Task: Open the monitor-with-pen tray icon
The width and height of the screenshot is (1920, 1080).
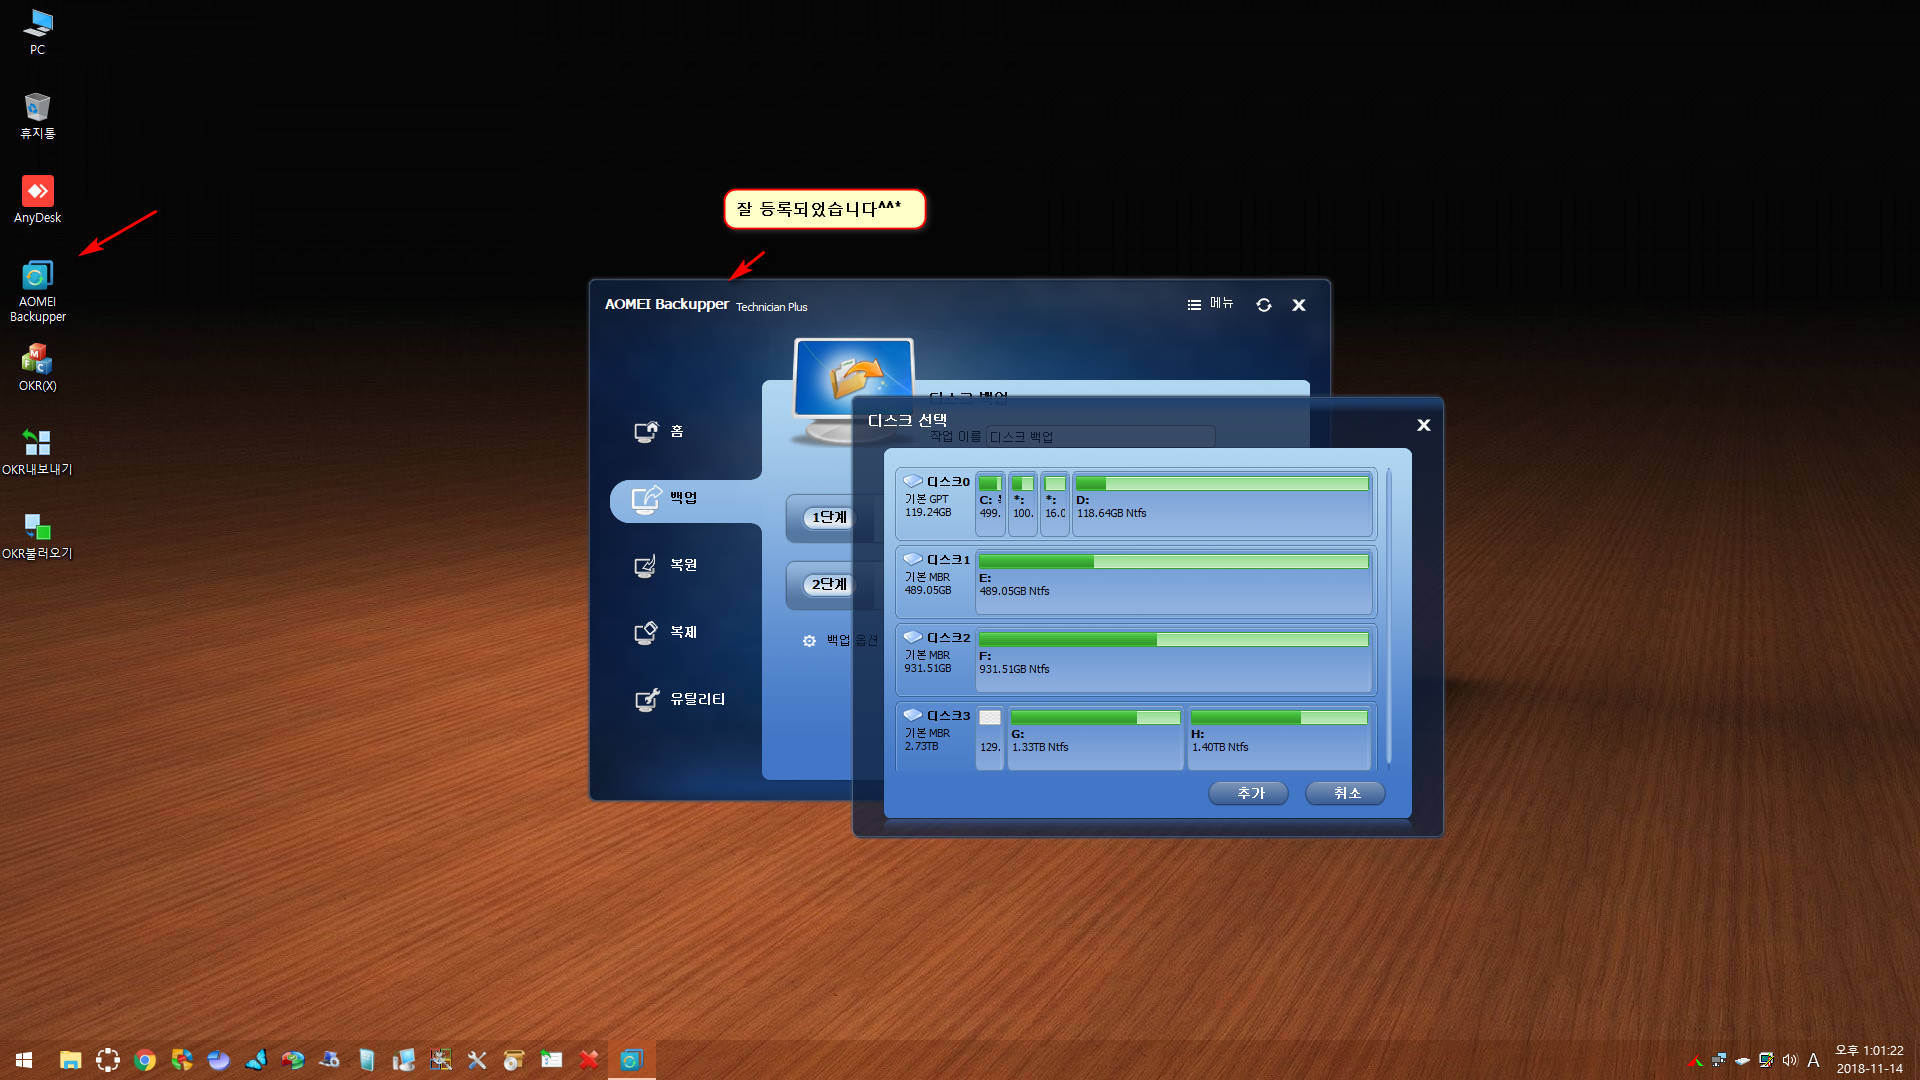Action: 1766,1060
